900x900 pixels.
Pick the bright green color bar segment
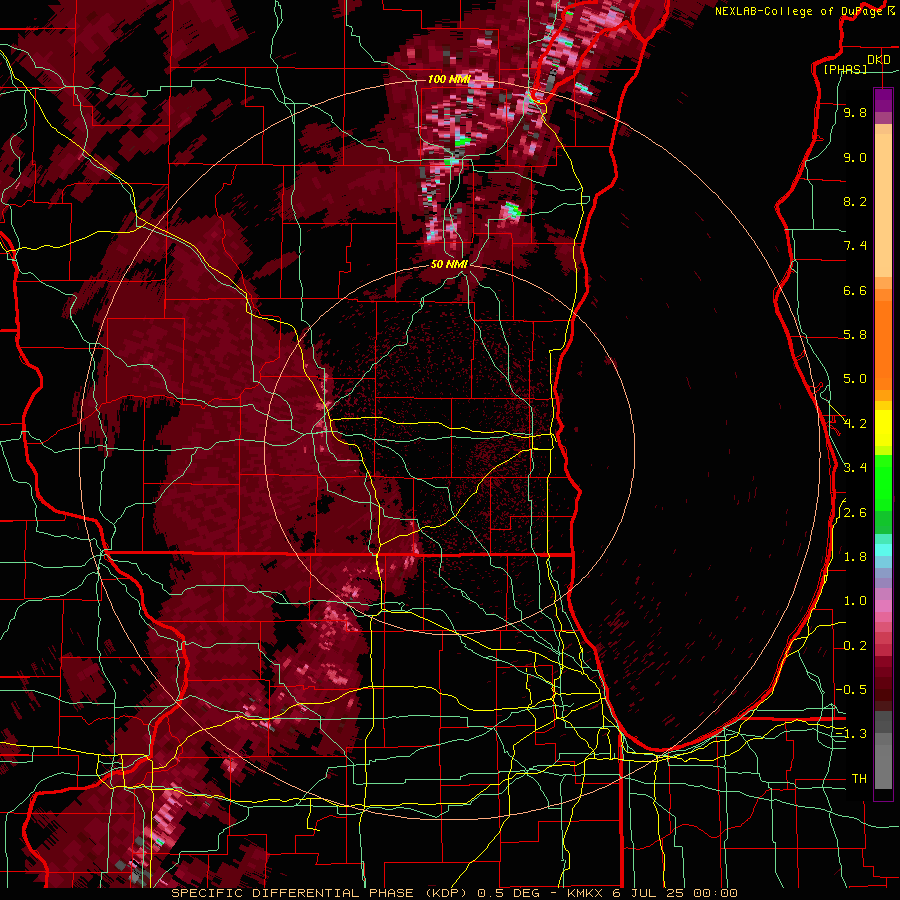[x=883, y=481]
